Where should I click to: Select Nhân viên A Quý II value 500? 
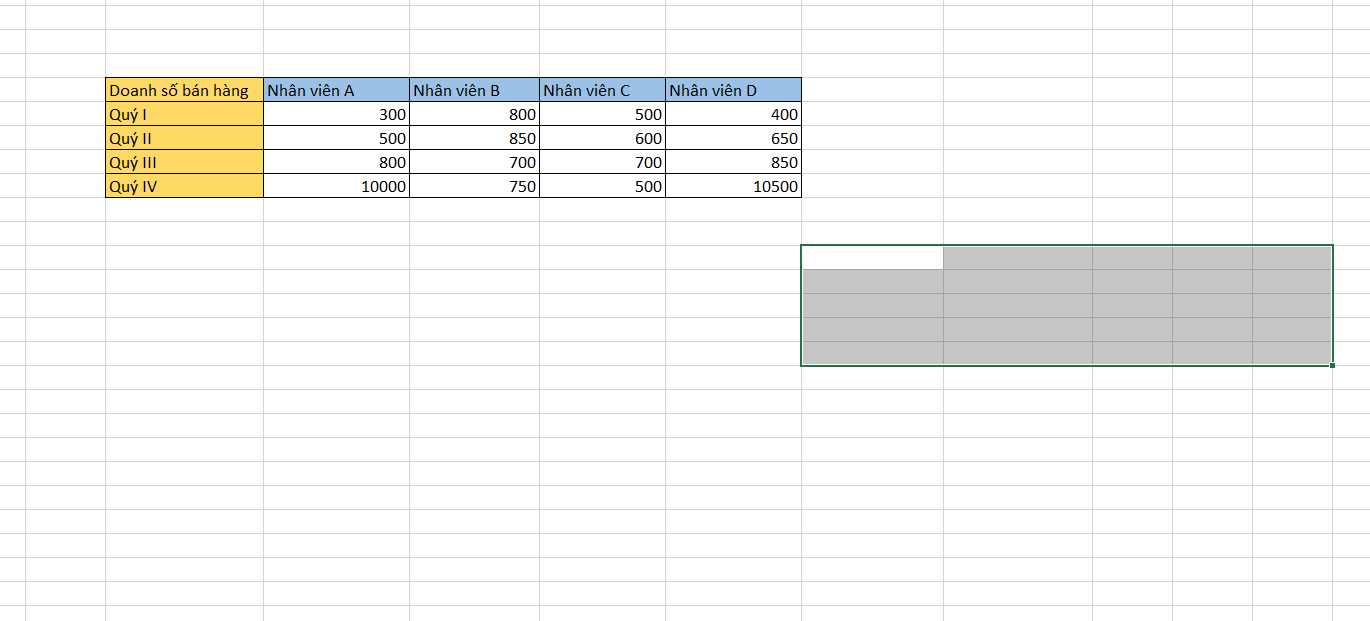(336, 138)
